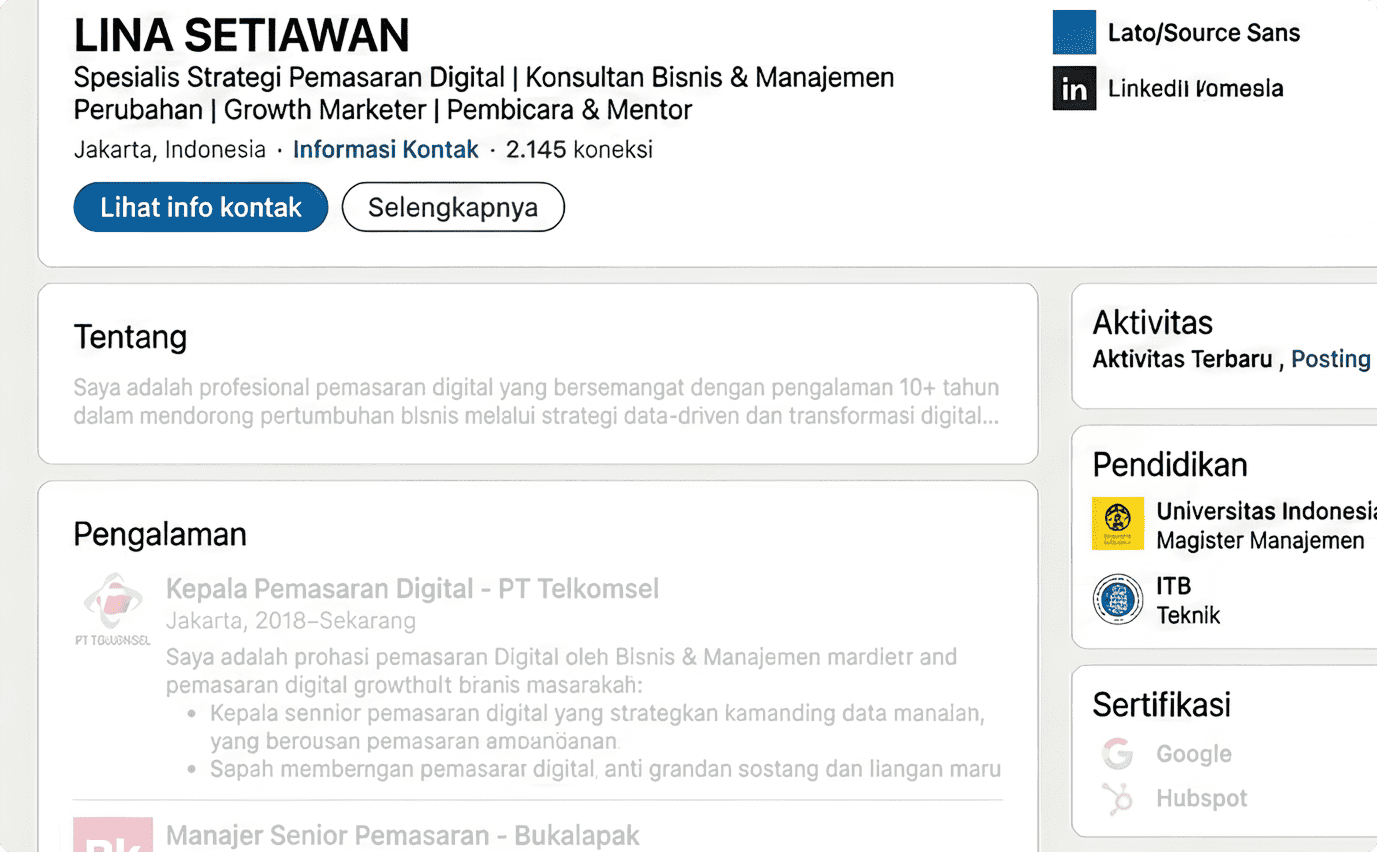1377x852 pixels.
Task: Expand the Pengalaman section details
Action: [x=159, y=535]
